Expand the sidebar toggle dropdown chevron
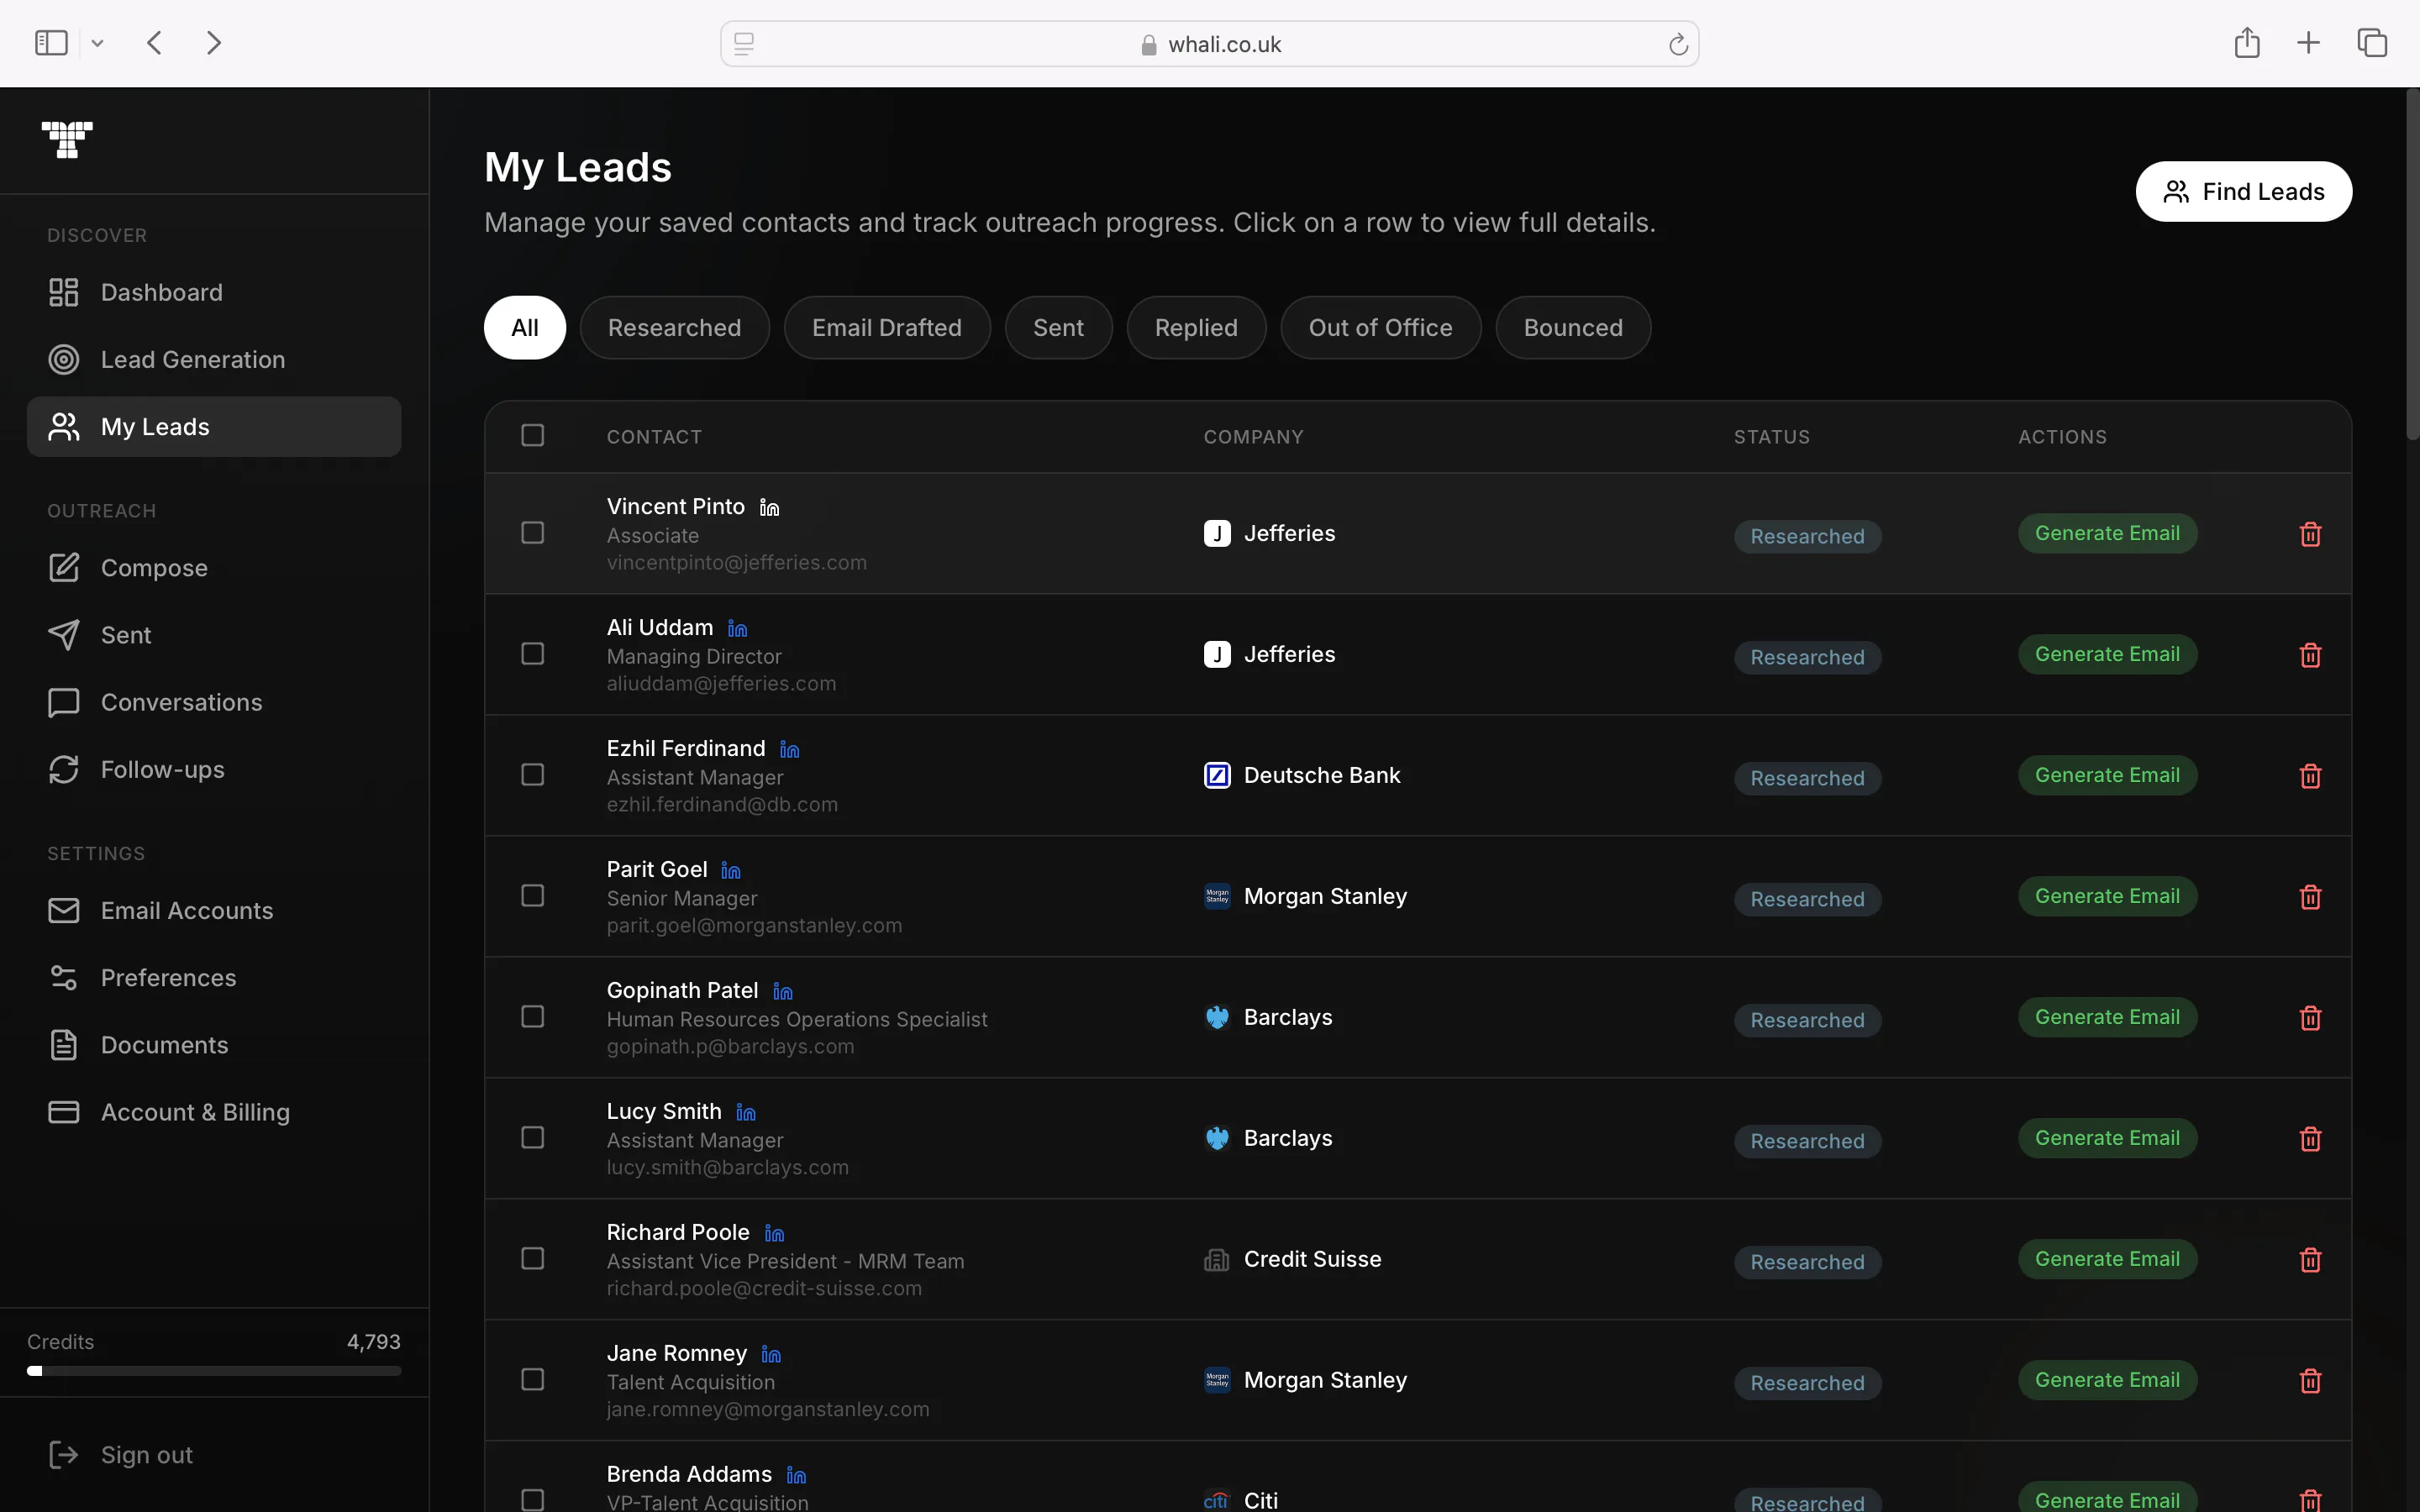 97,43
